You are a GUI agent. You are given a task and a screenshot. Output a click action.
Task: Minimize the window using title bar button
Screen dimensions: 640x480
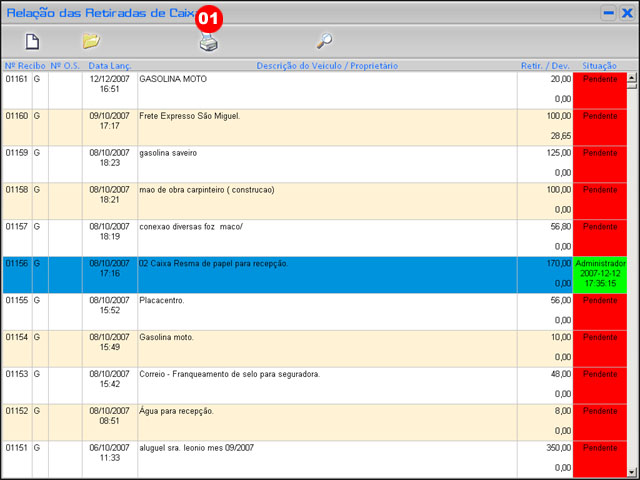(607, 13)
